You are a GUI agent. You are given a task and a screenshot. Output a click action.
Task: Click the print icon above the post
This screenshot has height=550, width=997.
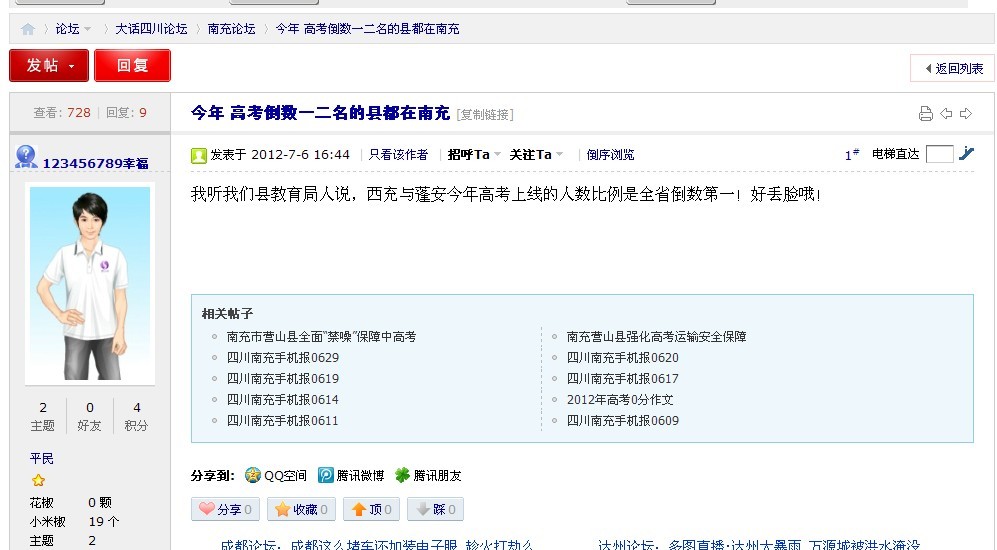[925, 114]
